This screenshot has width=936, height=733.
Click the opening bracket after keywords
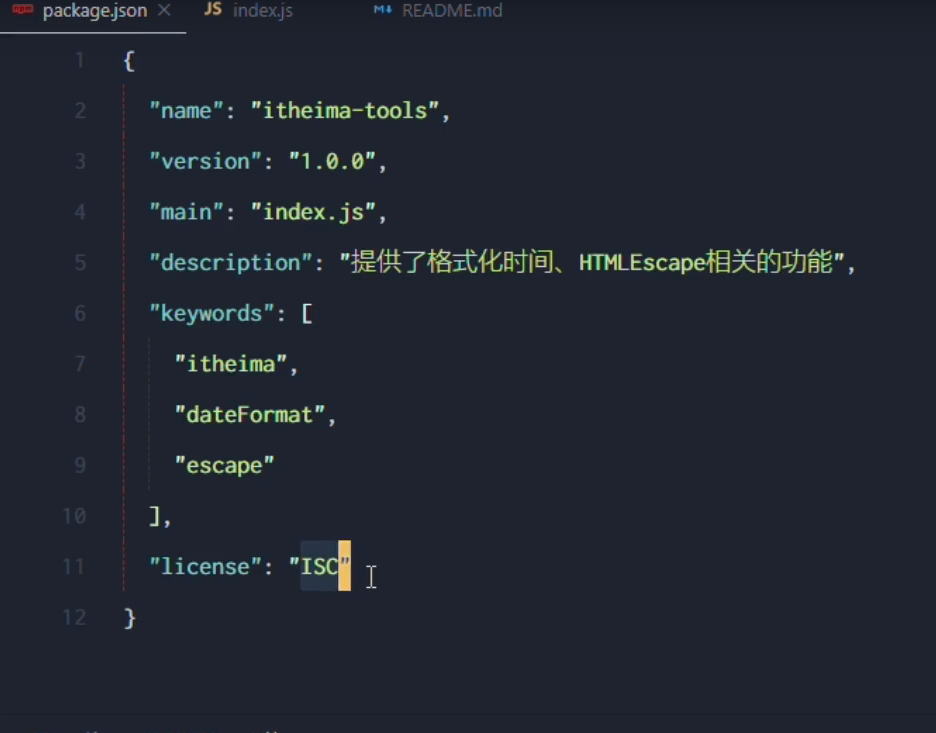click(306, 313)
